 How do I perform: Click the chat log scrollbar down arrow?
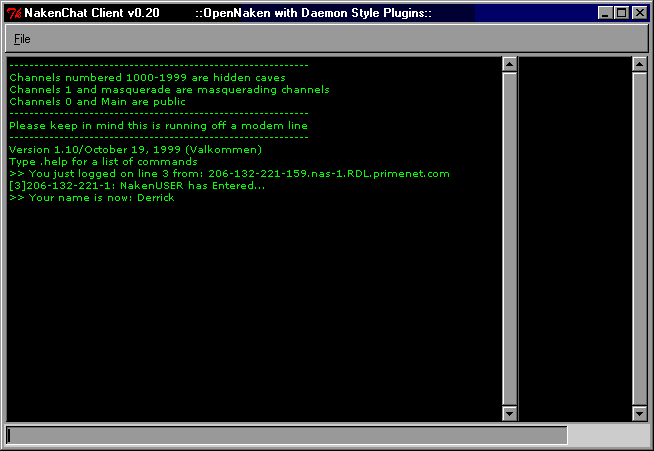[x=510, y=413]
